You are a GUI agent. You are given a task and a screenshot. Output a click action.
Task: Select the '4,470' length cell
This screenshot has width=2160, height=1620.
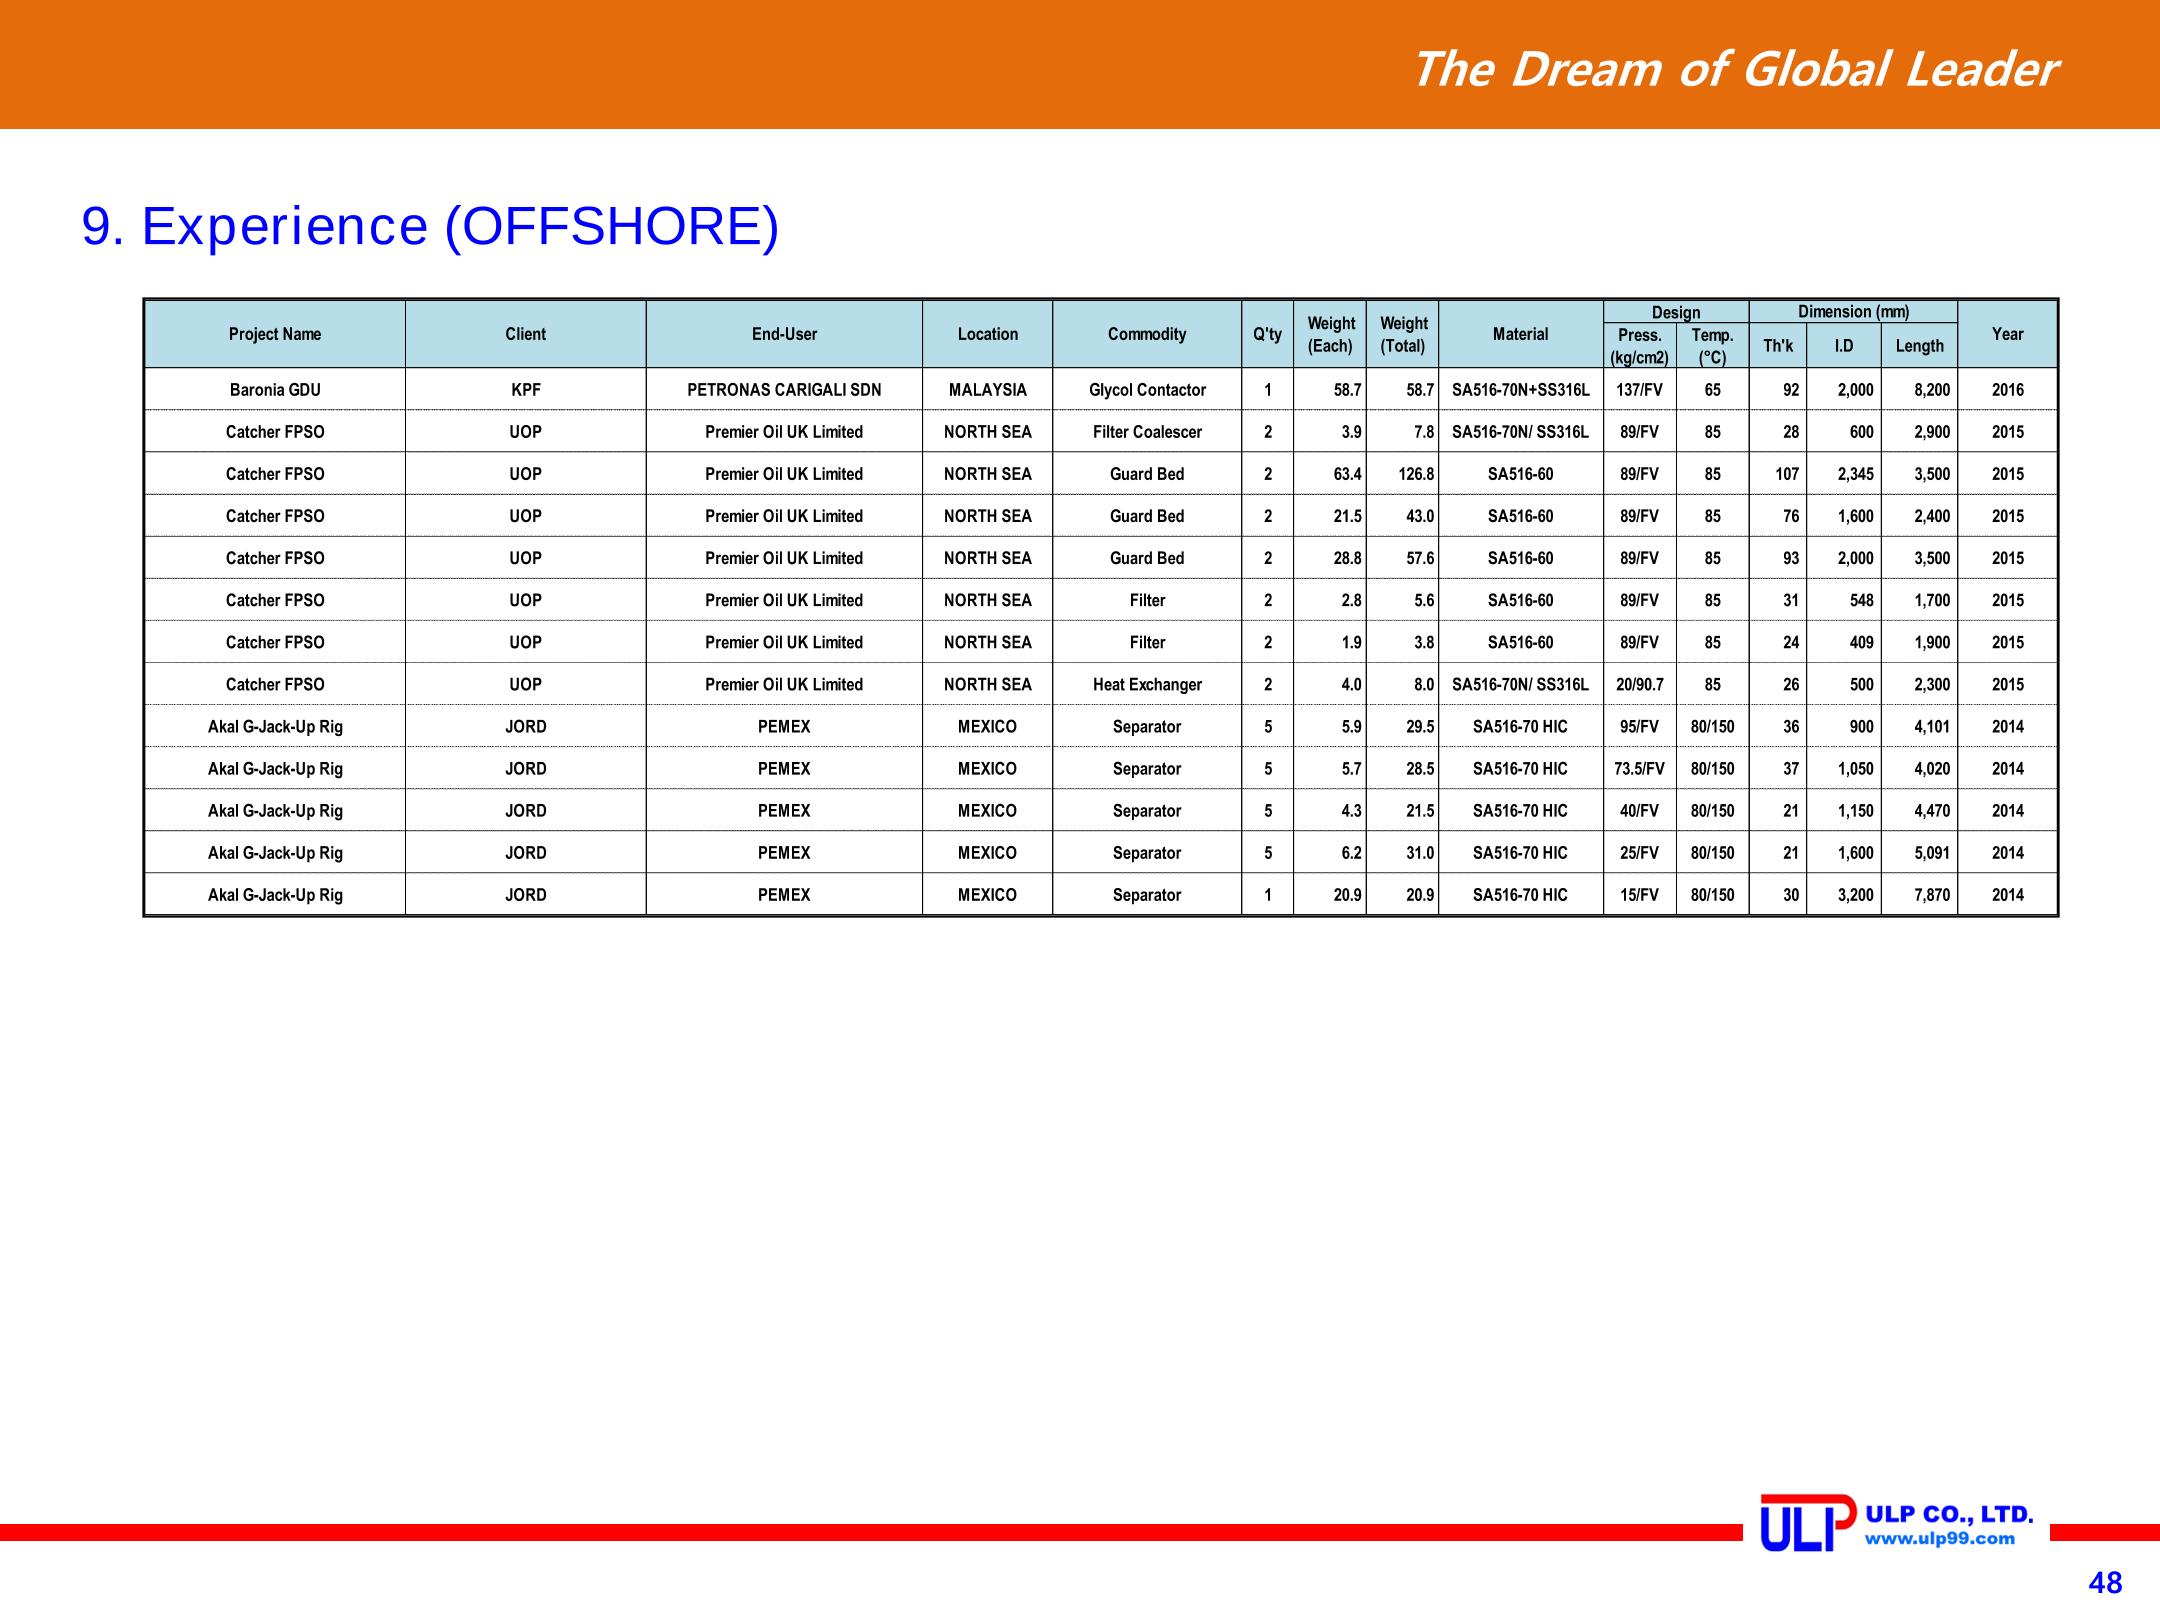click(x=1920, y=811)
